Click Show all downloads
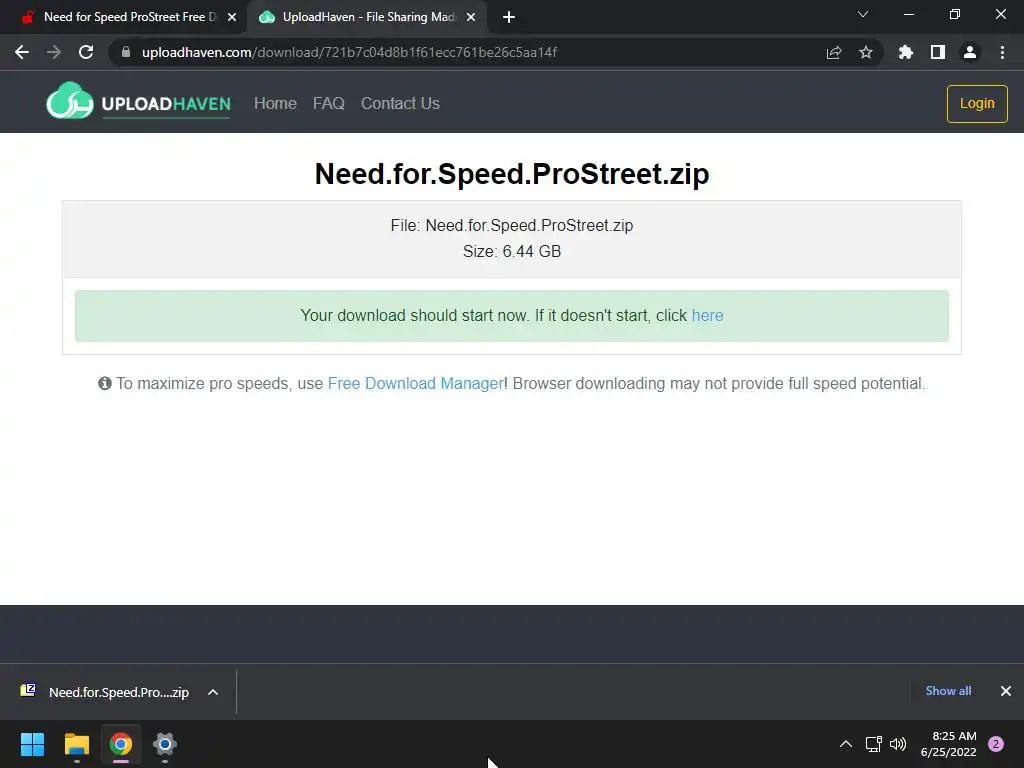The width and height of the screenshot is (1024, 768). point(948,691)
